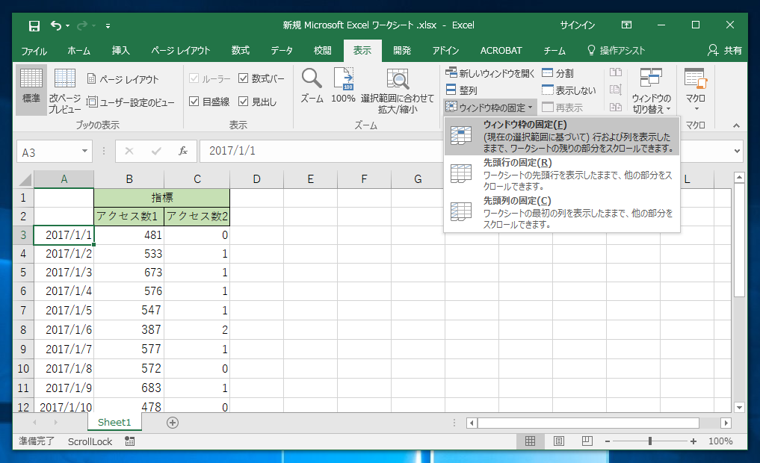The width and height of the screenshot is (760, 463).
Task: Click the ズーム magnifier icon
Action: [312, 85]
